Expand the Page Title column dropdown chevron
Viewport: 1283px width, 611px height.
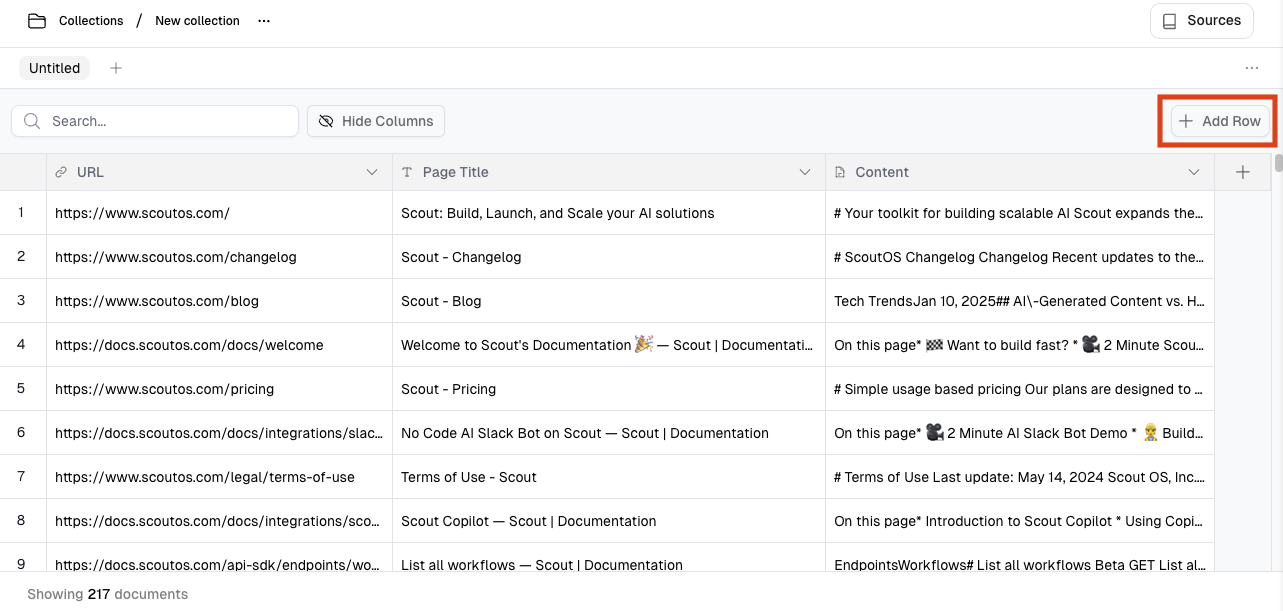point(805,172)
